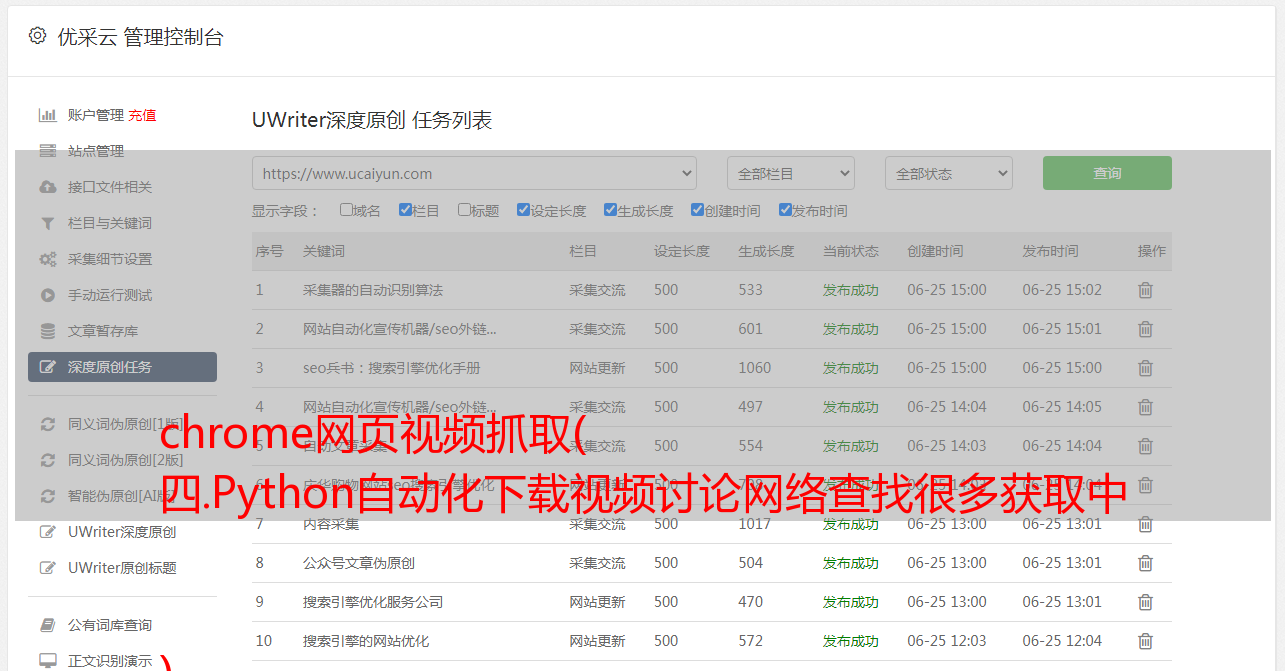Open the site URL dropdown

click(x=474, y=173)
